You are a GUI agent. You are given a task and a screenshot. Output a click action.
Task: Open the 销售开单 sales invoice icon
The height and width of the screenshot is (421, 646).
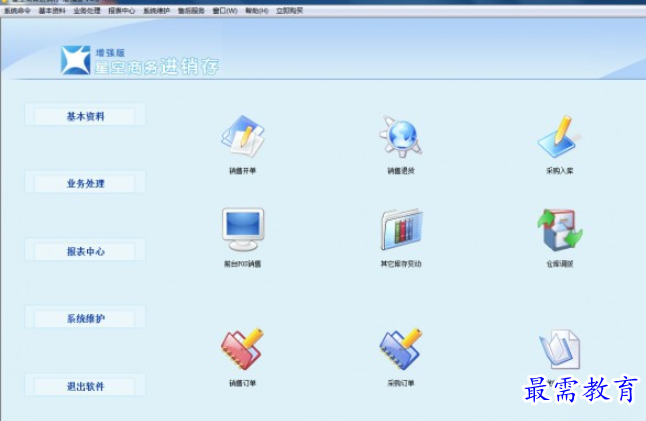tap(243, 137)
